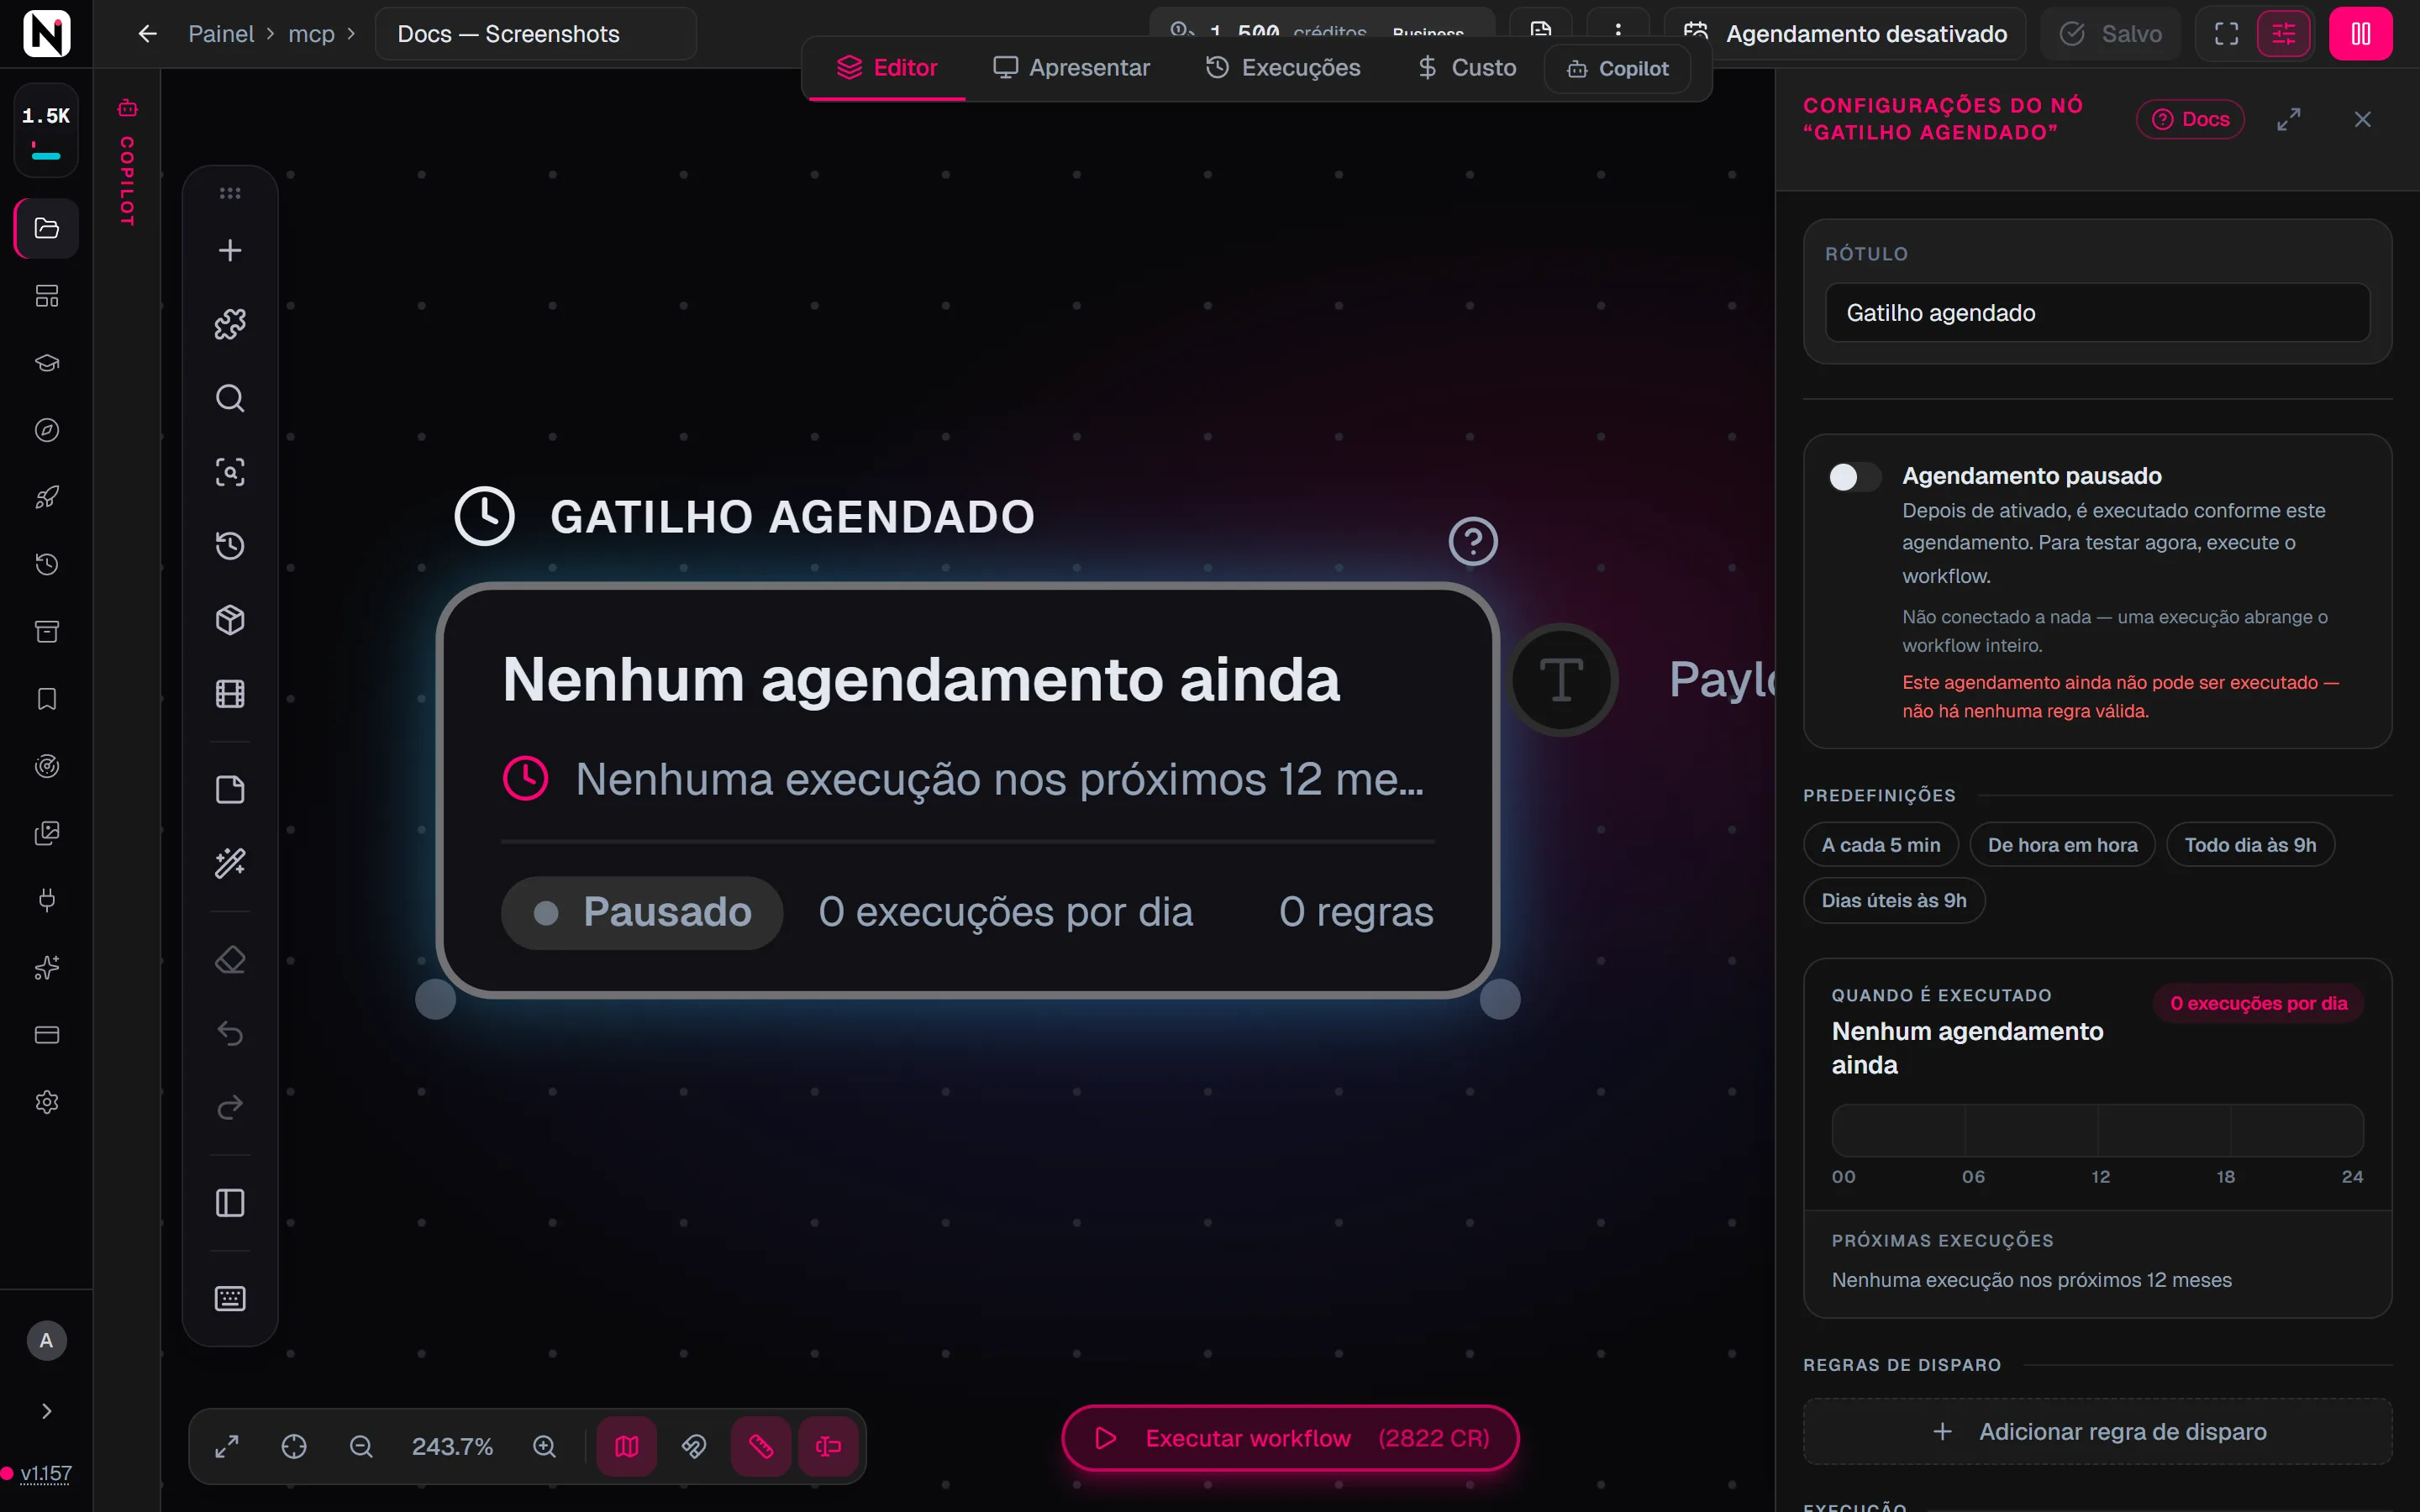The height and width of the screenshot is (1512, 2420).
Task: Click the sticky note icon in the canvas toolbar
Action: (x=230, y=789)
